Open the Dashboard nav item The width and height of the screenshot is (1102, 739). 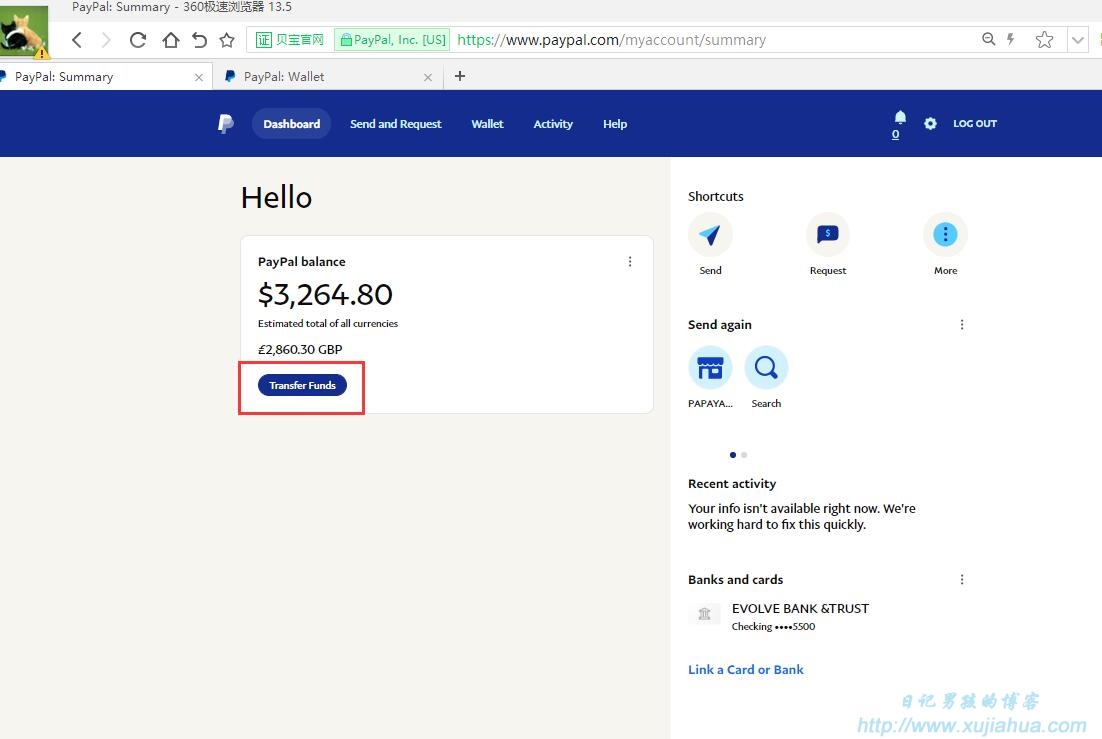(x=292, y=124)
